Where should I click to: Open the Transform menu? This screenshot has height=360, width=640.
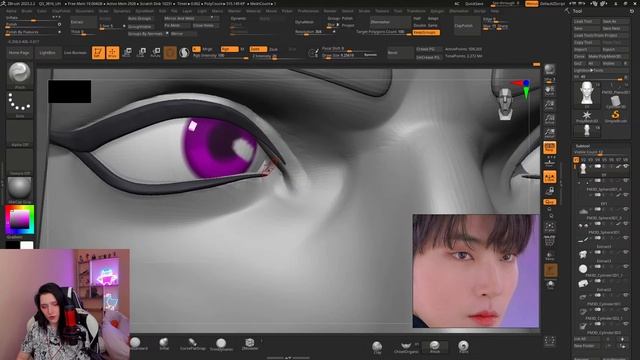(416, 11)
